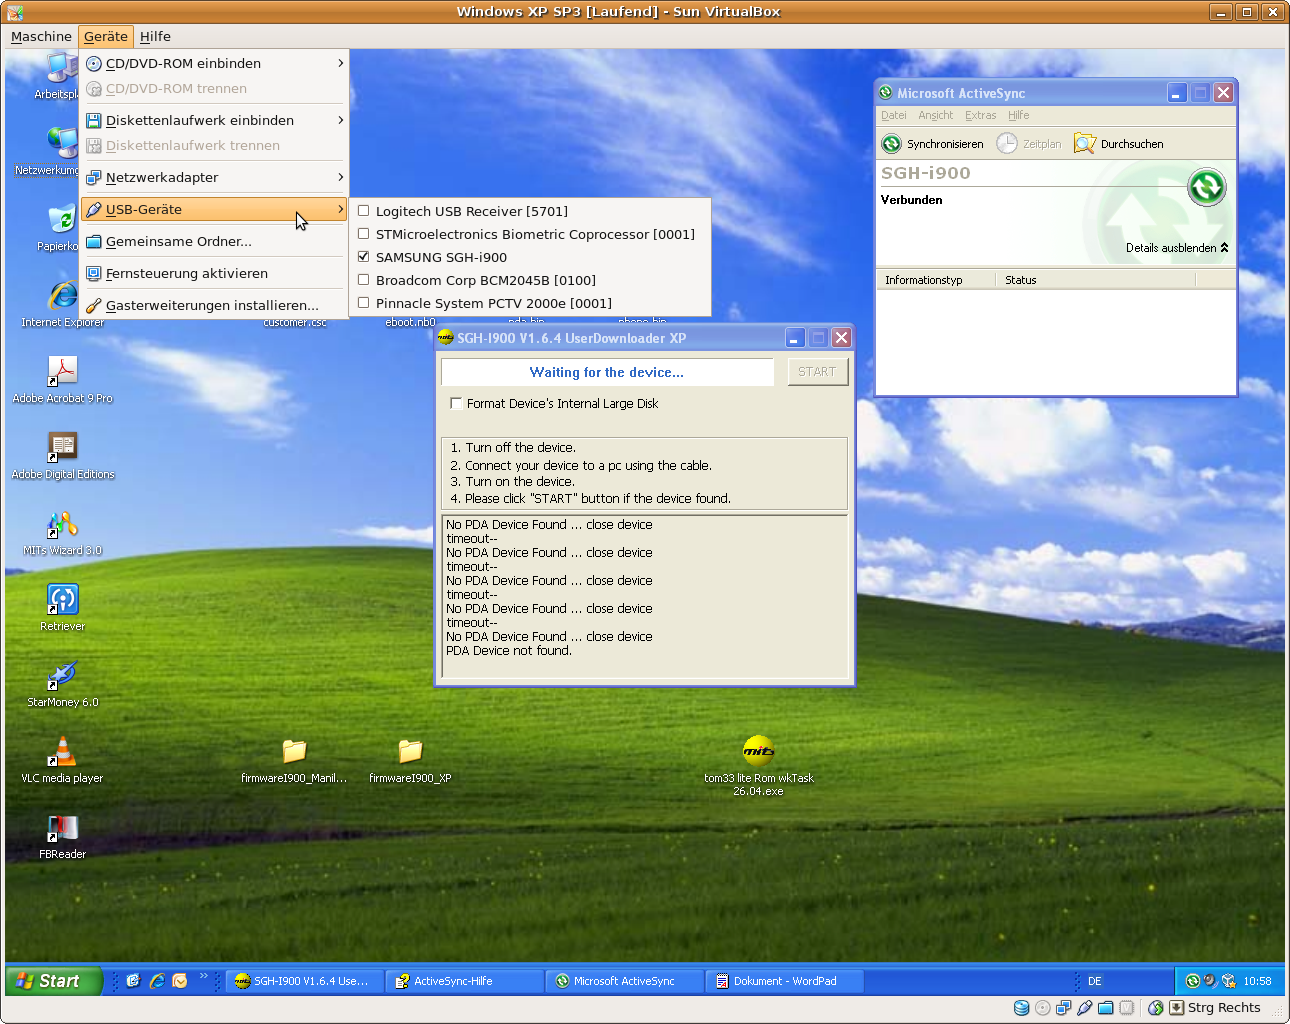Uncheck SAMSUNG SGH-i900 USB device
Image resolution: width=1290 pixels, height=1024 pixels.
[364, 257]
